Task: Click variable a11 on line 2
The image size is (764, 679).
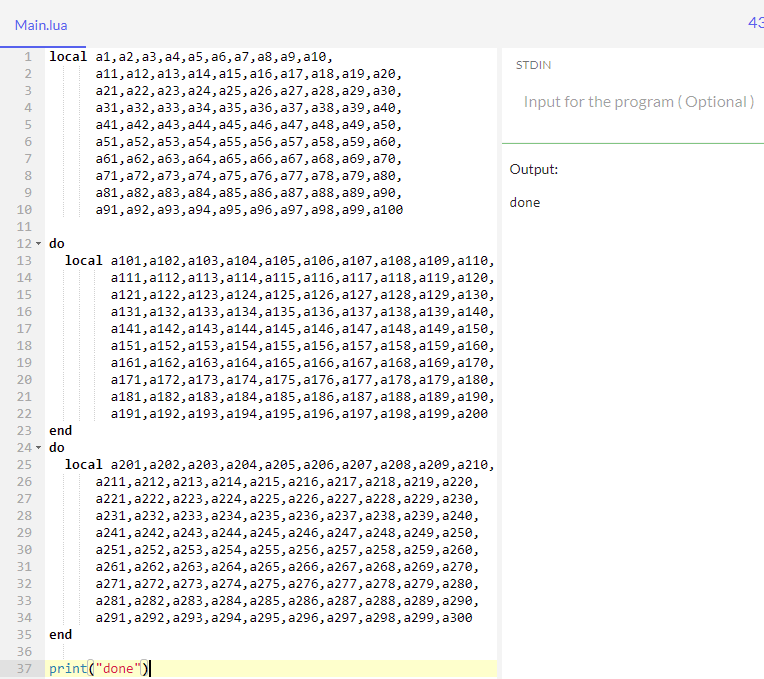Action: click(107, 74)
